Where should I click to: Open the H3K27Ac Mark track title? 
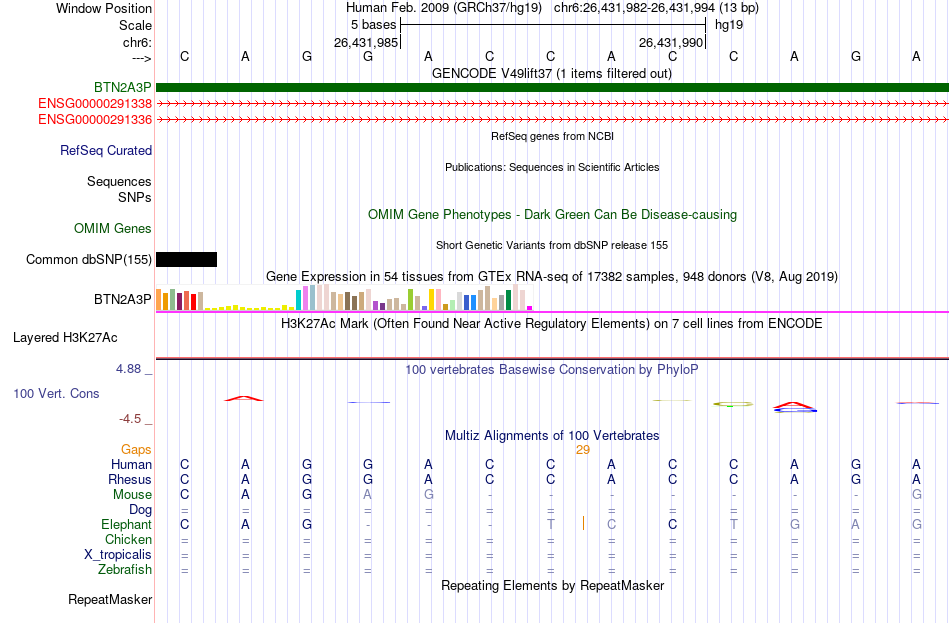(x=552, y=324)
